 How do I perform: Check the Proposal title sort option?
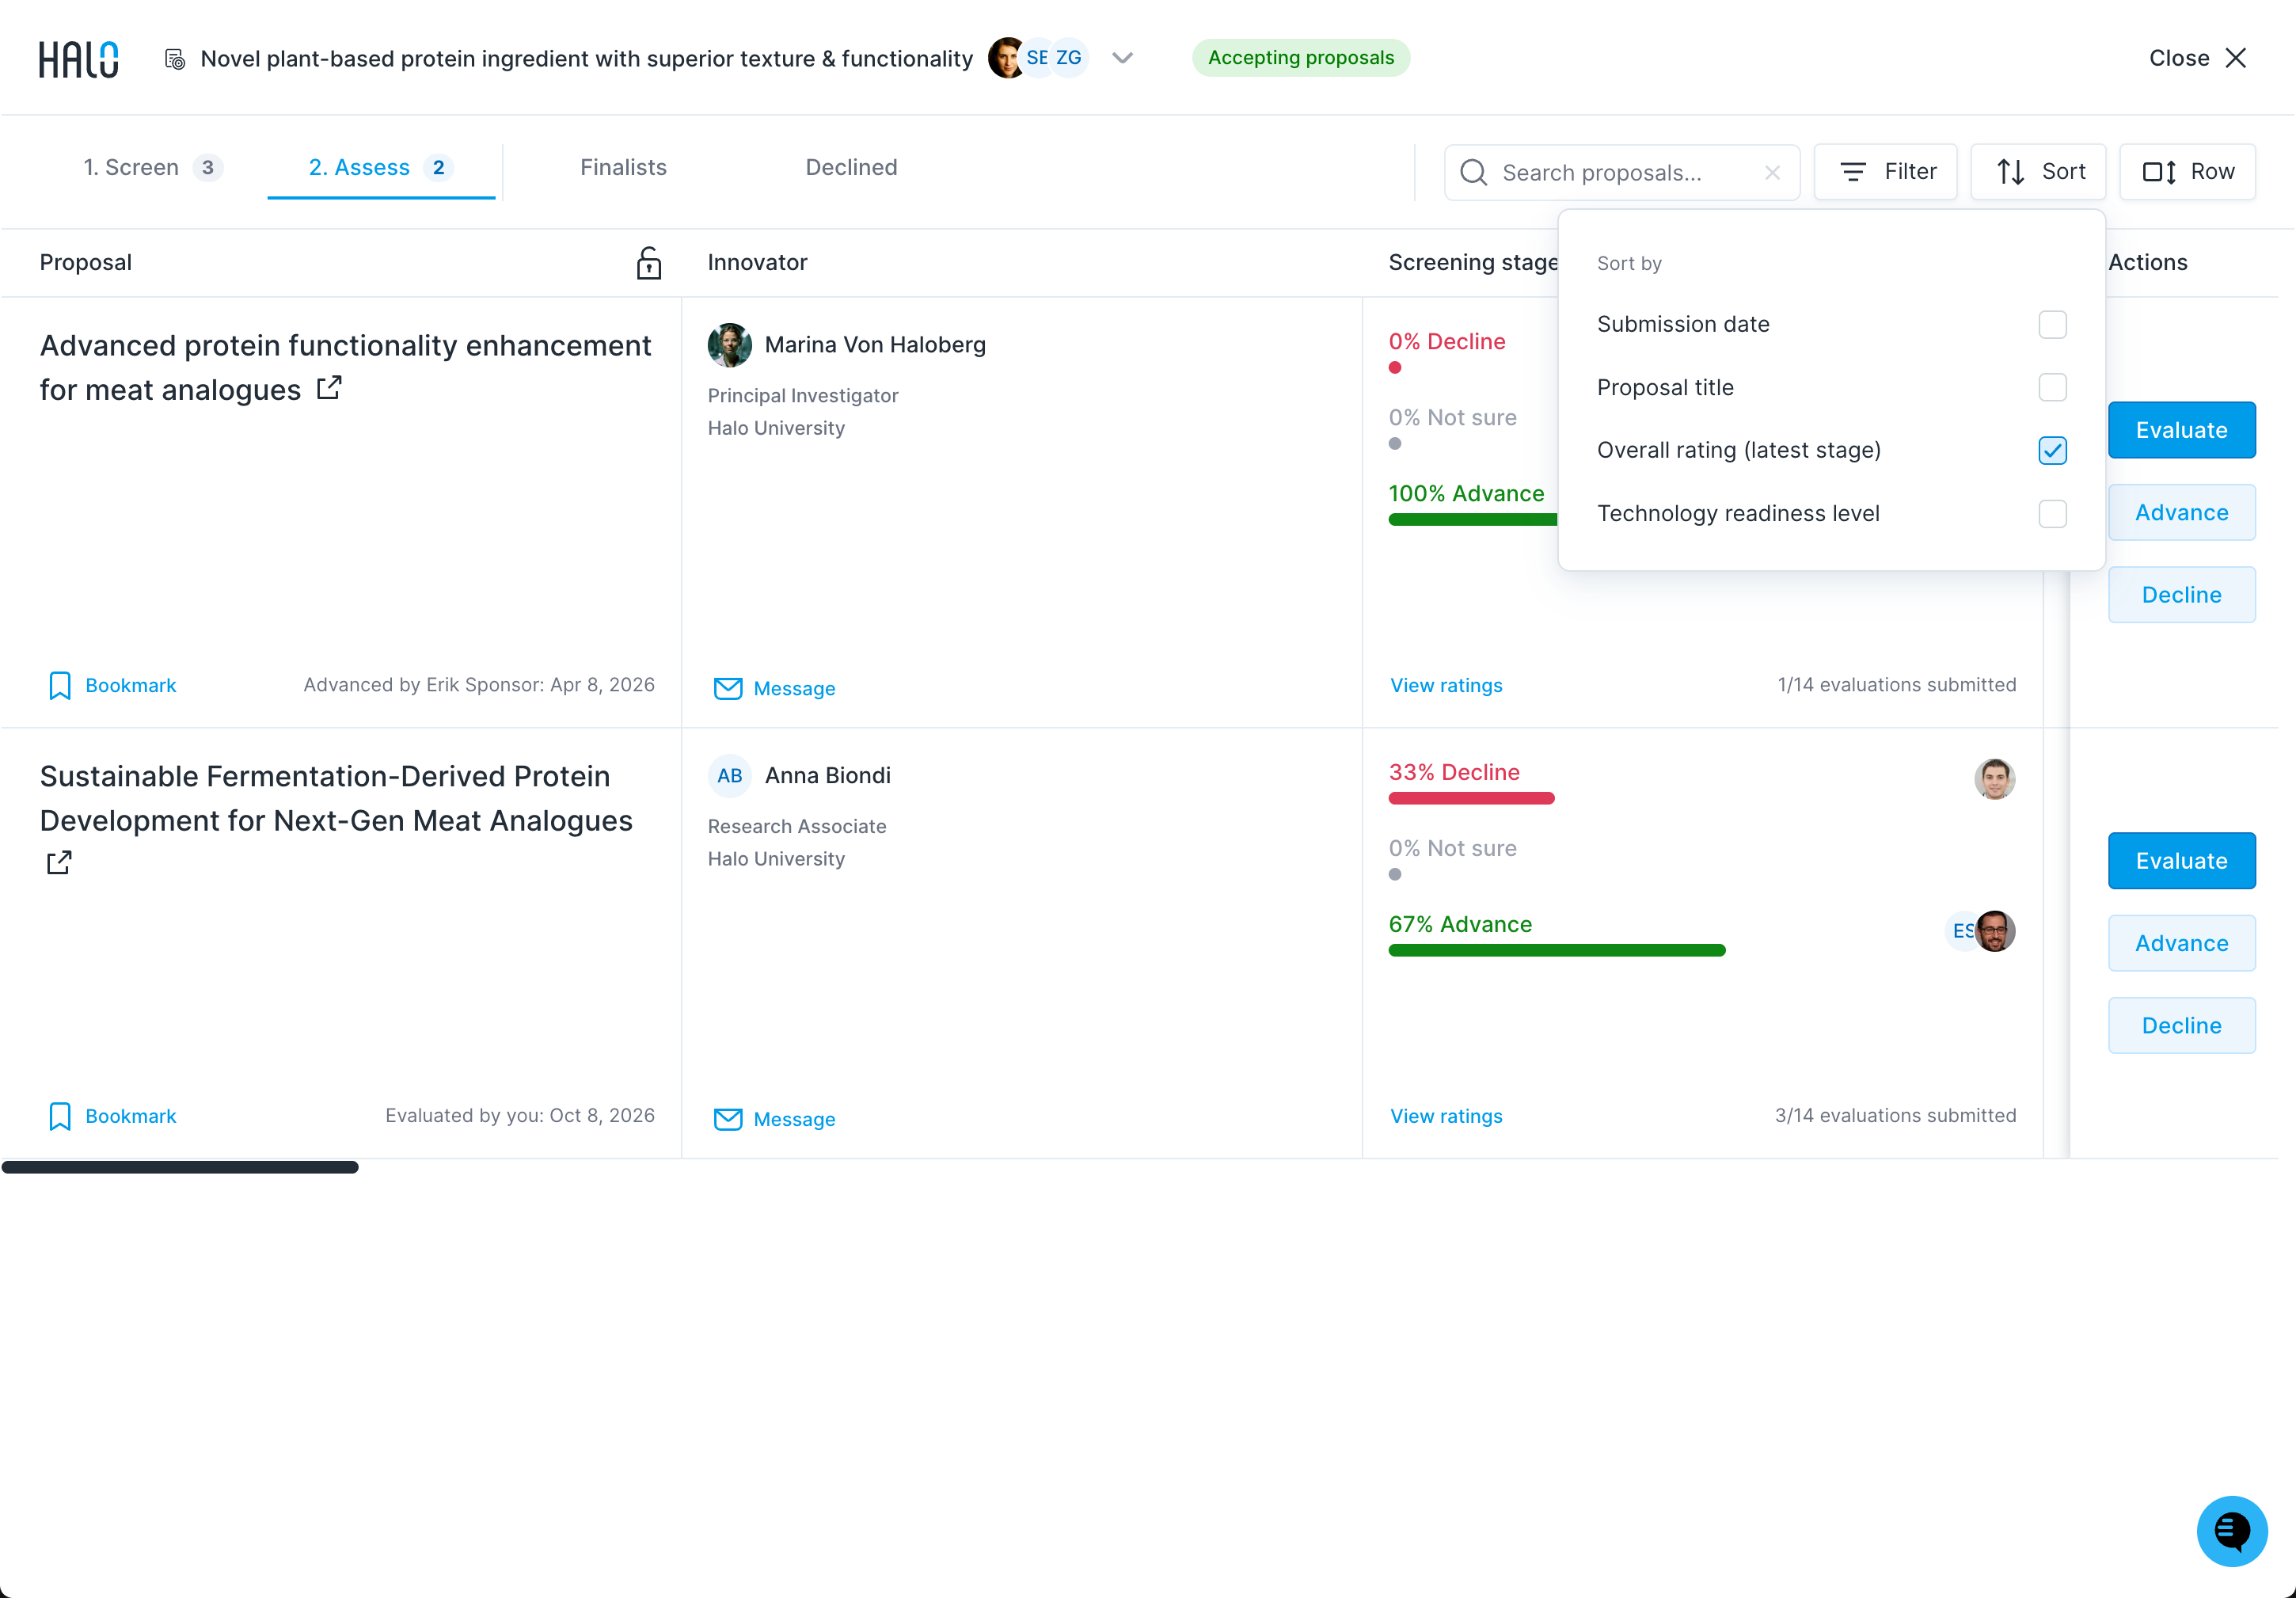coord(2052,387)
